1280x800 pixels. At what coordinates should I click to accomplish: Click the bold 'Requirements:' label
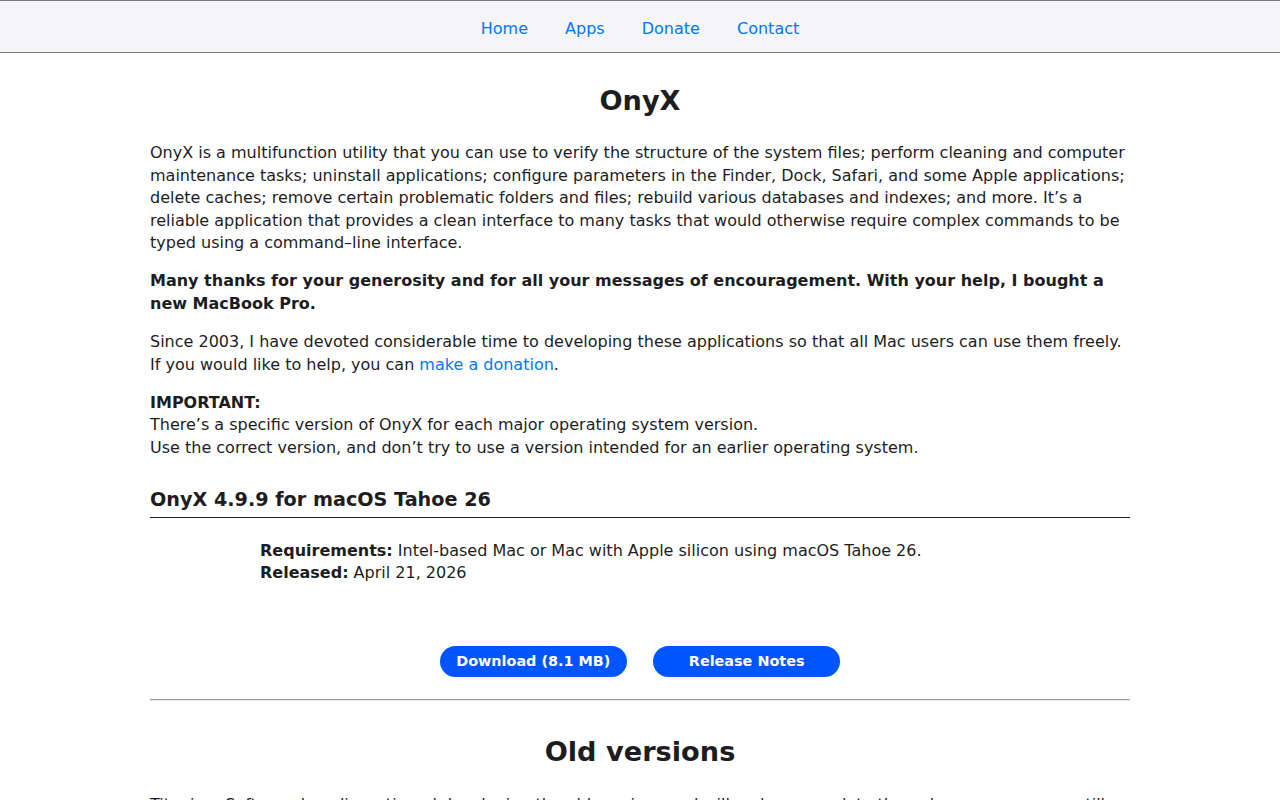326,550
